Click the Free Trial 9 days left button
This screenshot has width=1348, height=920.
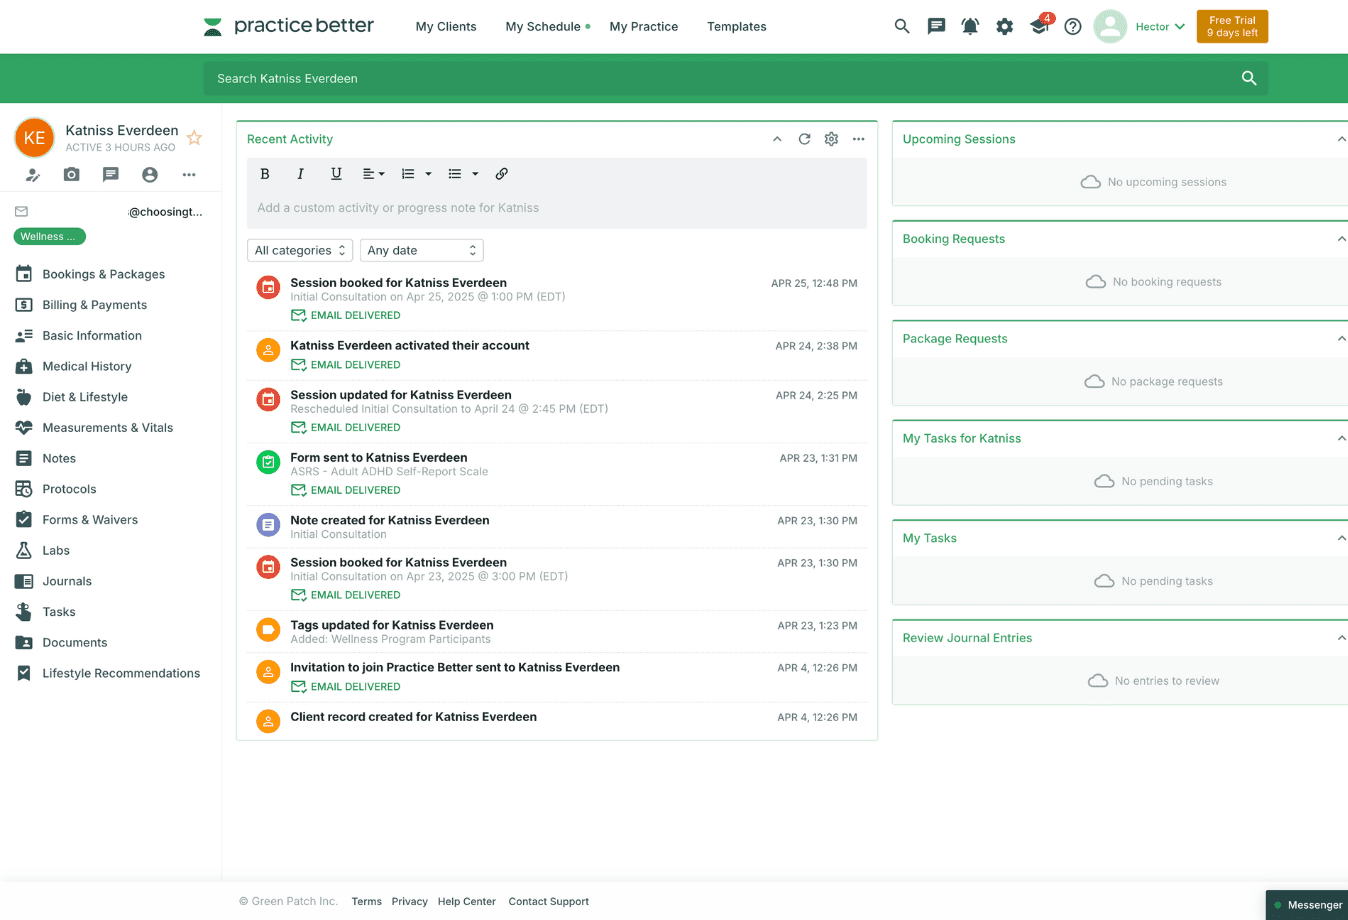1232,27
